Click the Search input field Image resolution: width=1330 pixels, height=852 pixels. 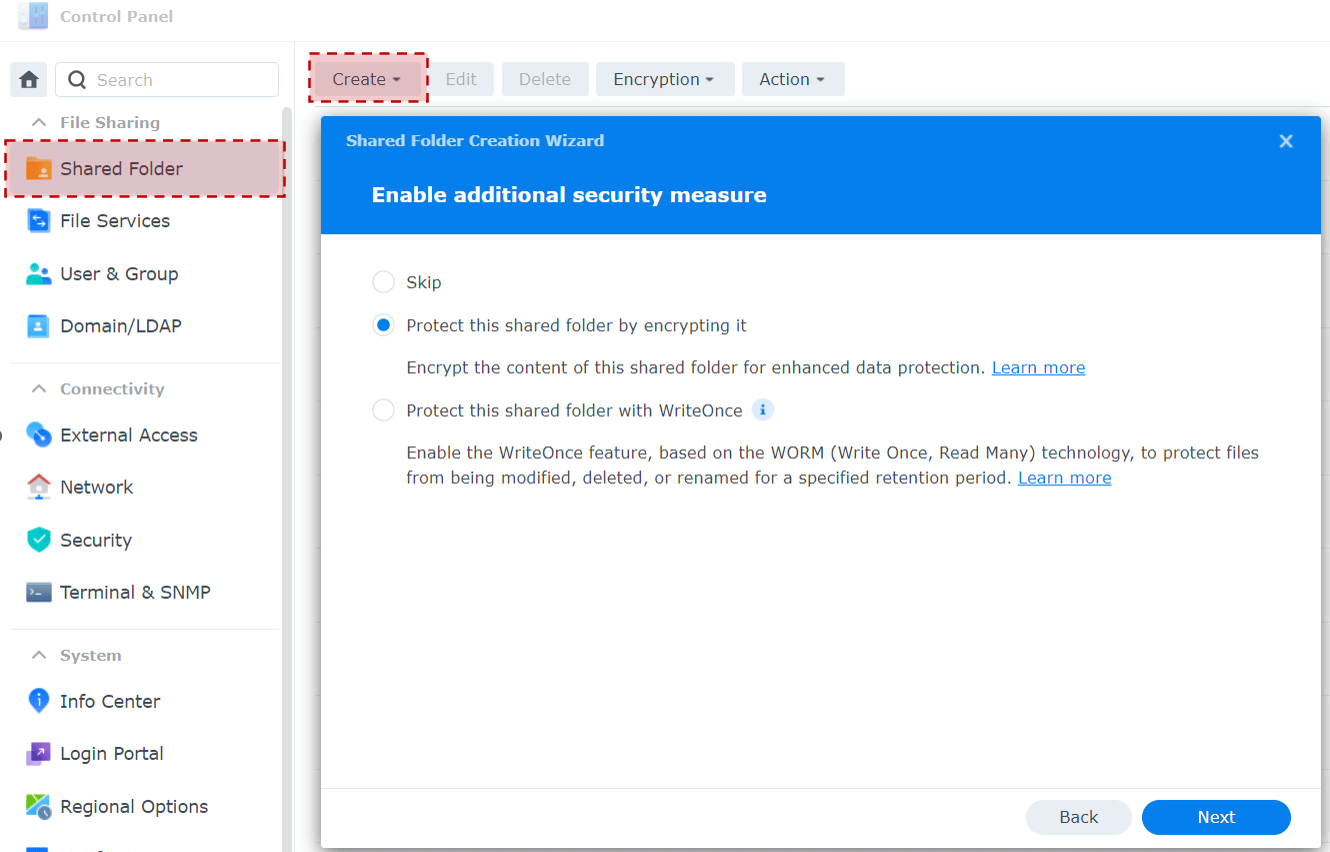[x=167, y=80]
